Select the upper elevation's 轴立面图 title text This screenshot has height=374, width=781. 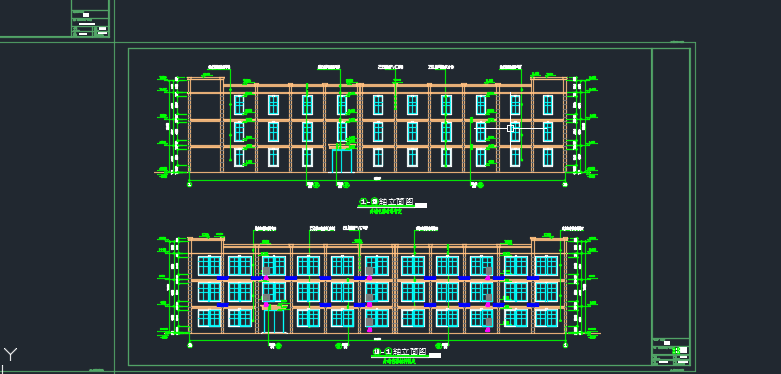pyautogui.click(x=396, y=202)
